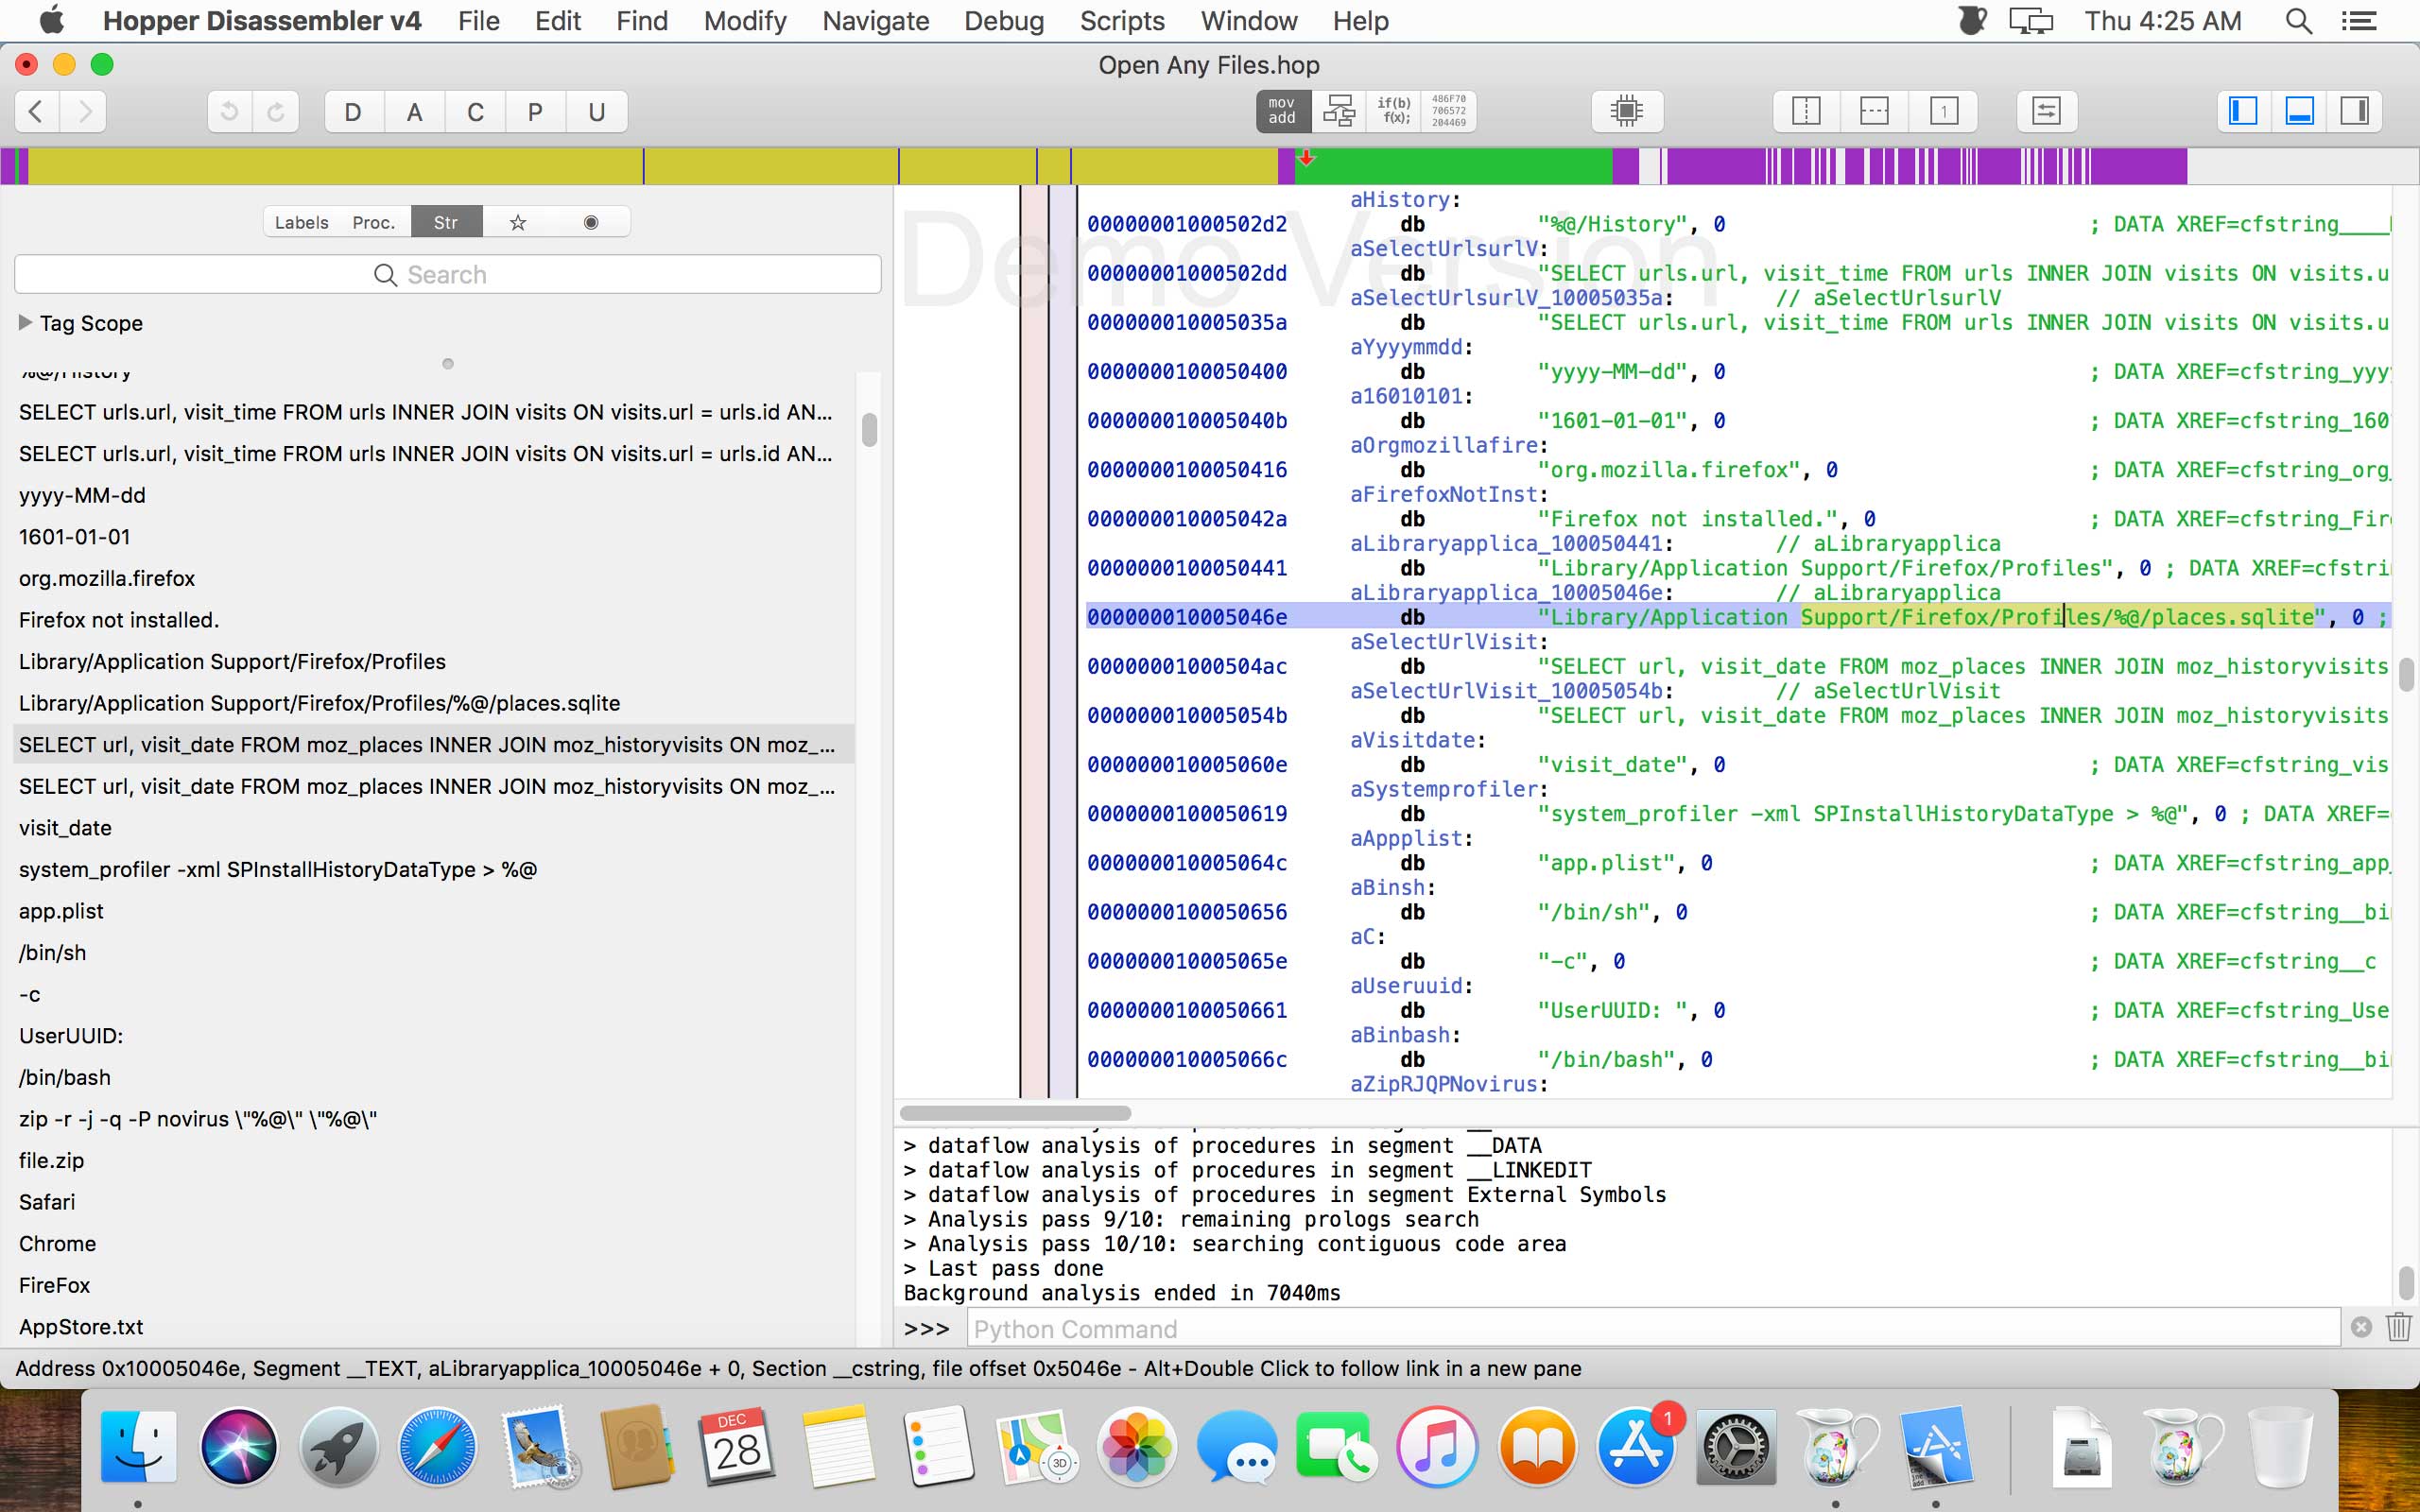Select 'org.mozilla.firefox' in strings list
The image size is (2420, 1512).
tap(433, 578)
